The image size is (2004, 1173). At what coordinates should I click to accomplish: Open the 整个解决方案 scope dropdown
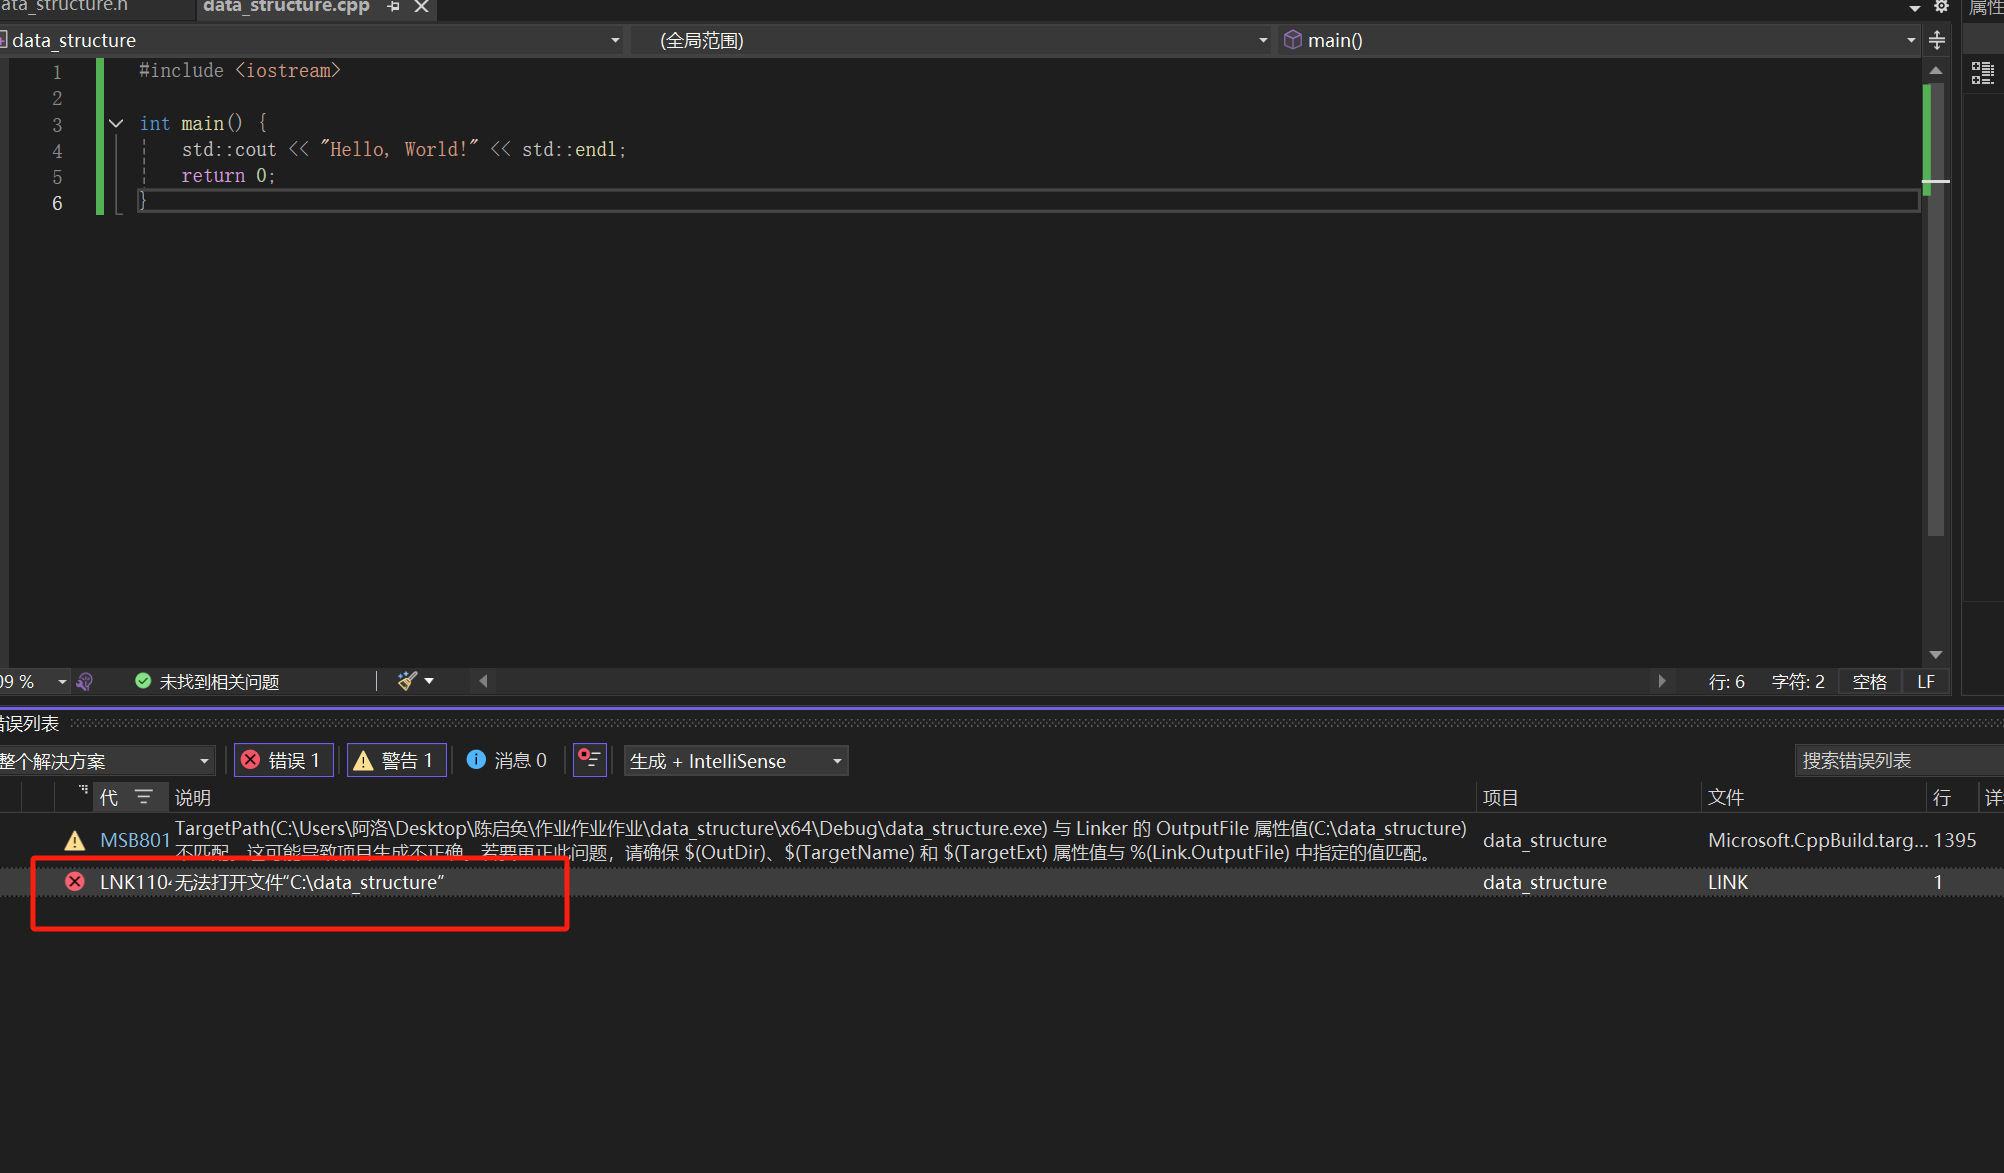pyautogui.click(x=106, y=761)
